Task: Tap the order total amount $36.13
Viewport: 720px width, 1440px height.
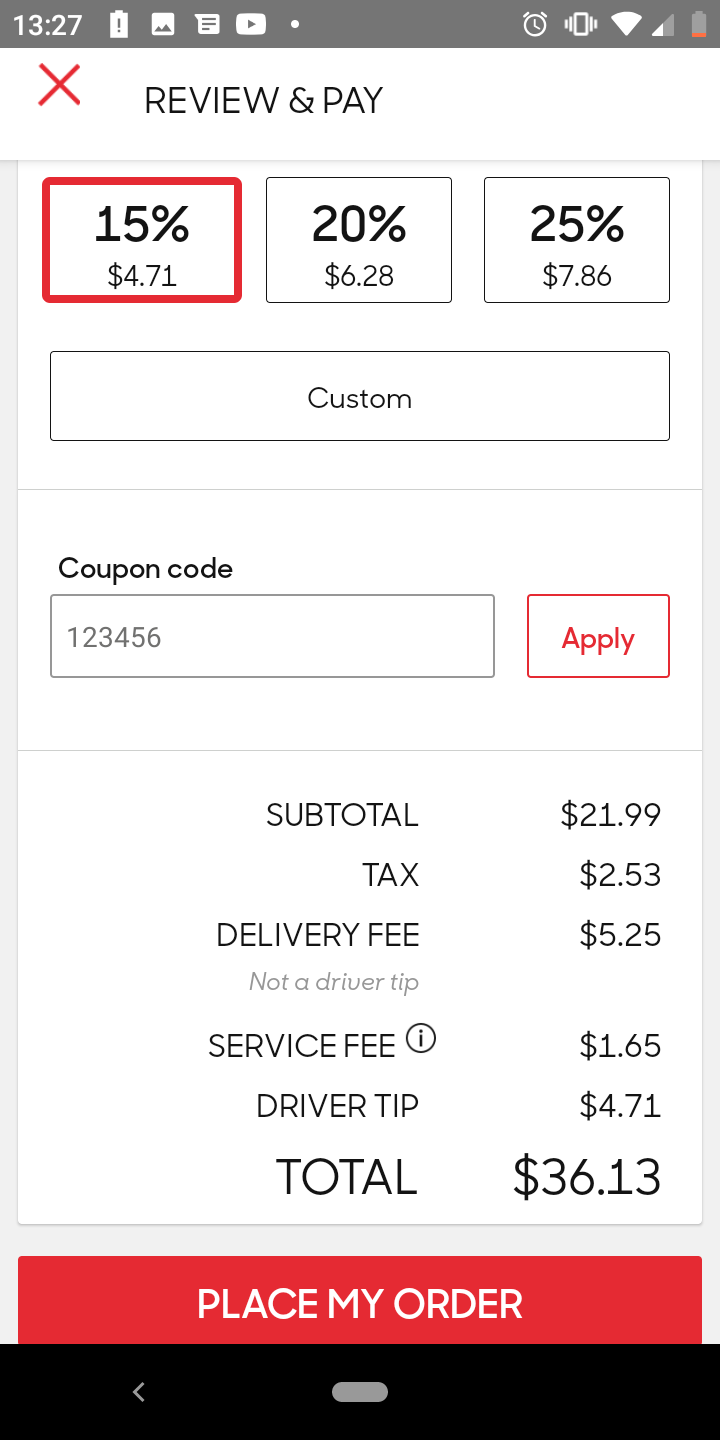Action: 587,1177
